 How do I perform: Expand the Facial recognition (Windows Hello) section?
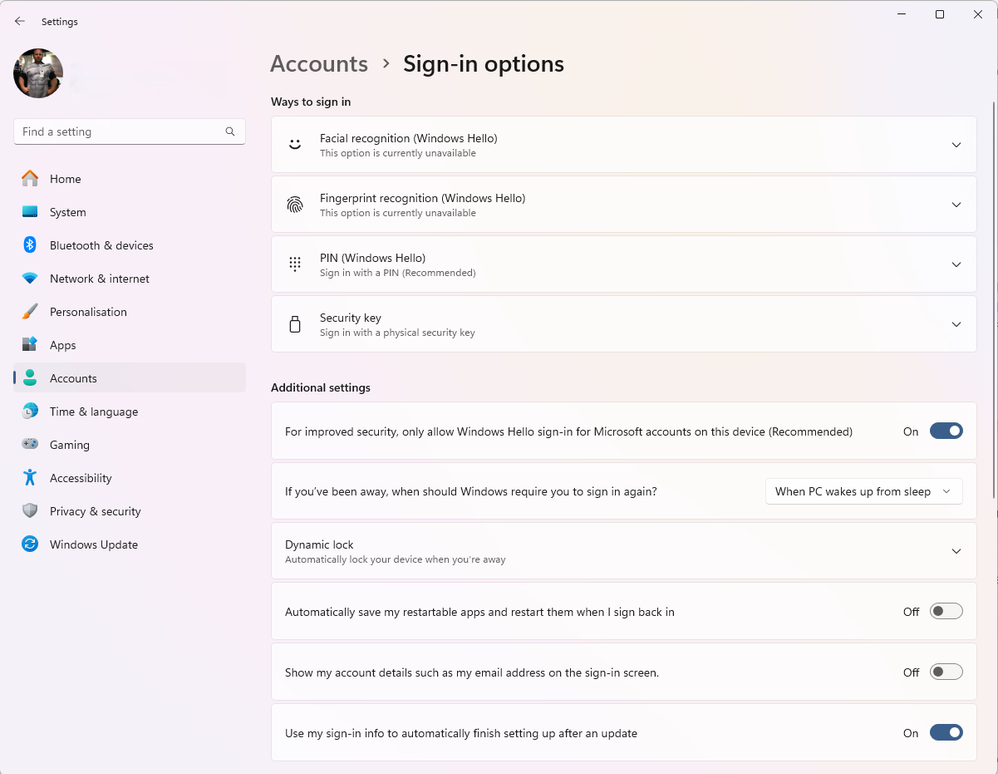pyautogui.click(x=956, y=145)
